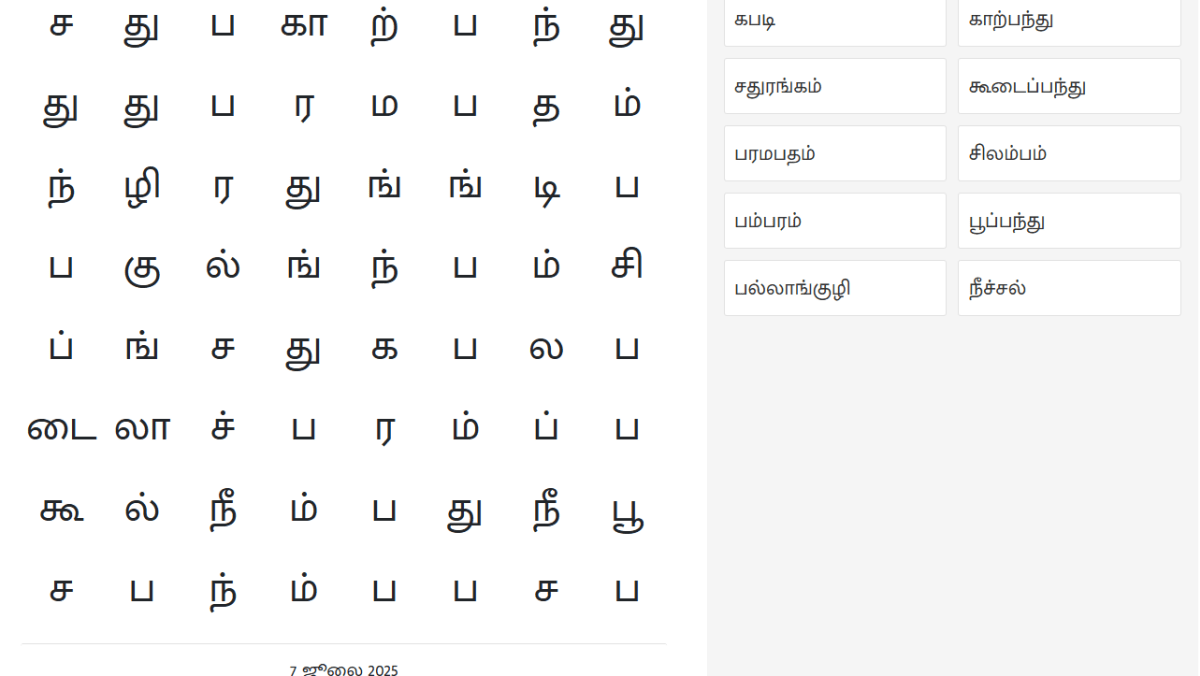Click the பூப்பந்து word entry

point(1068,220)
